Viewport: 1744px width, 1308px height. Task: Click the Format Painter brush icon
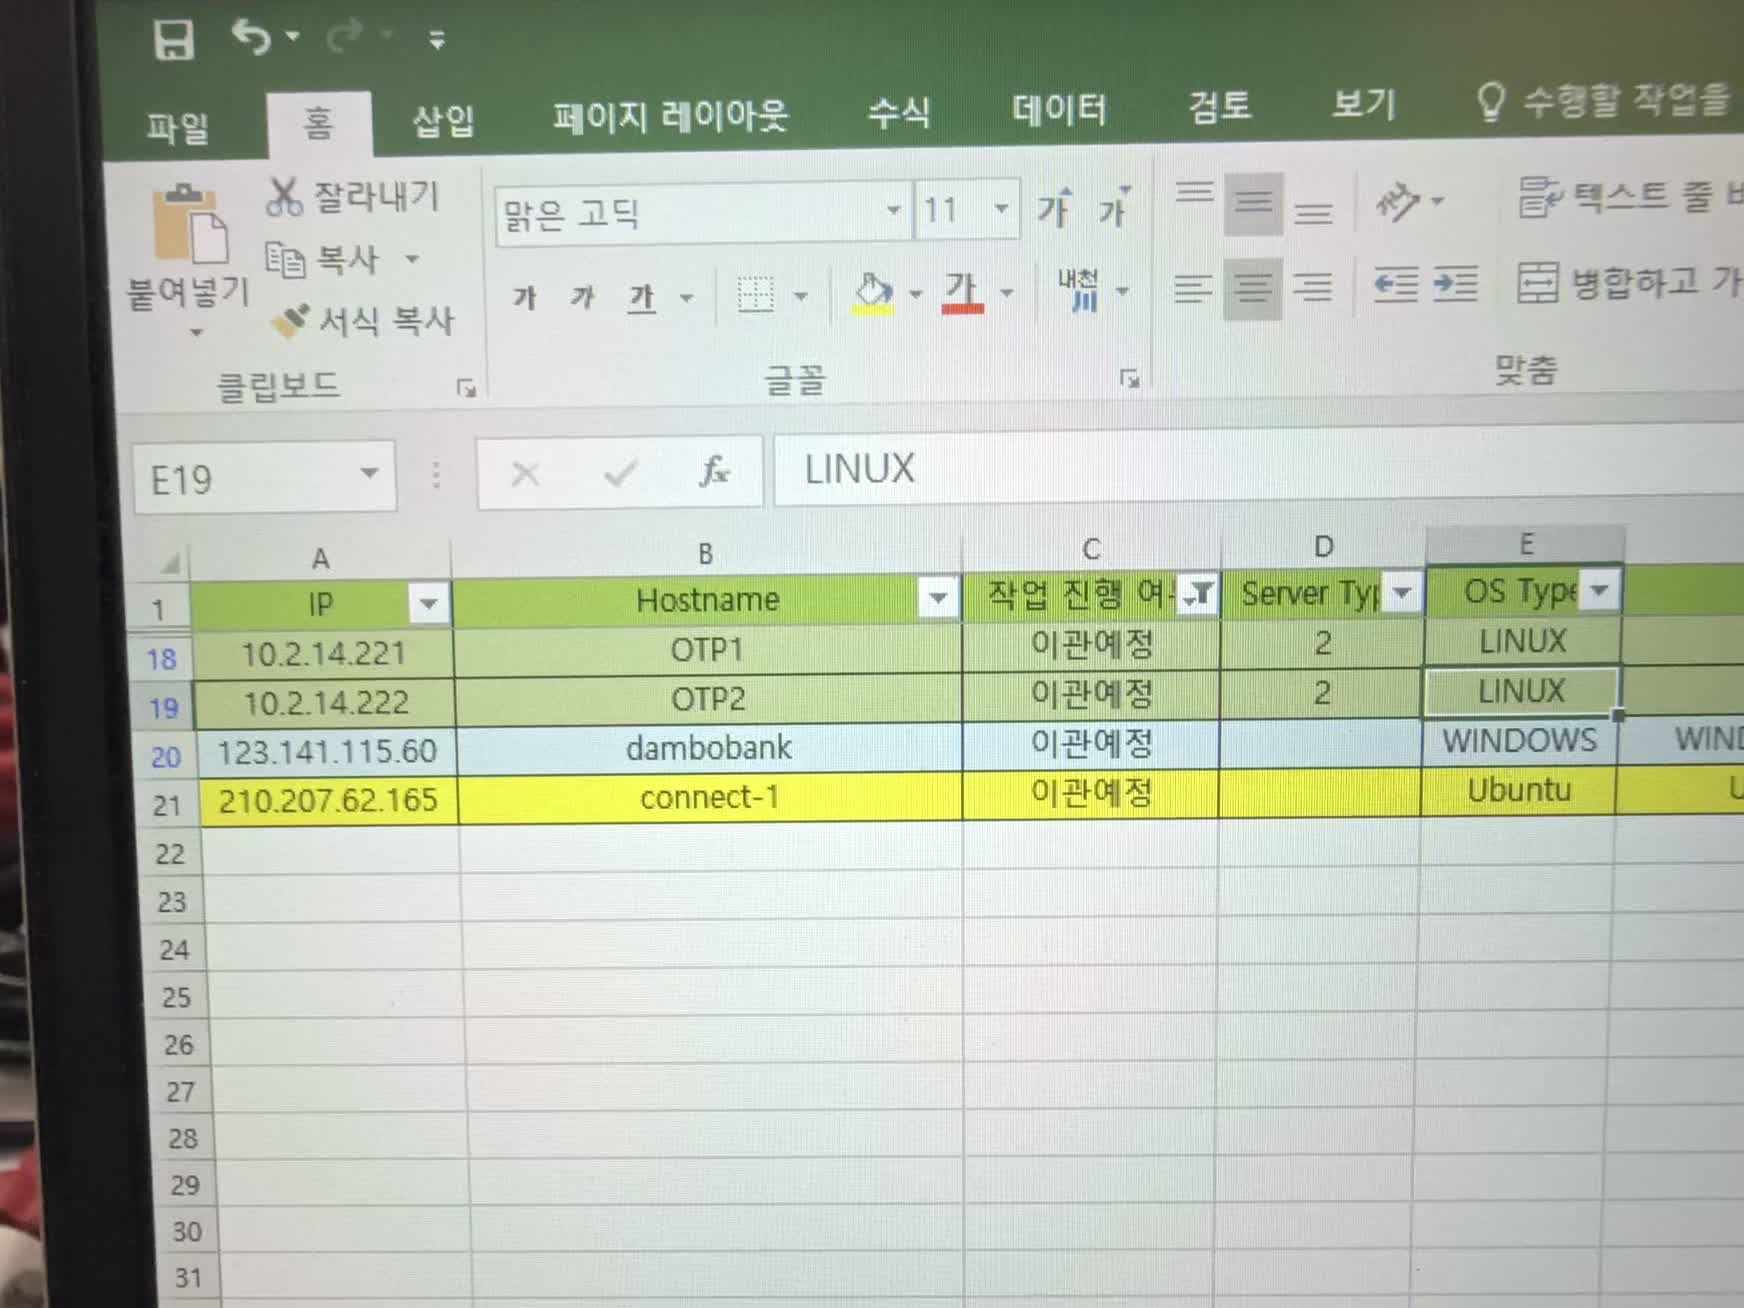(x=291, y=321)
